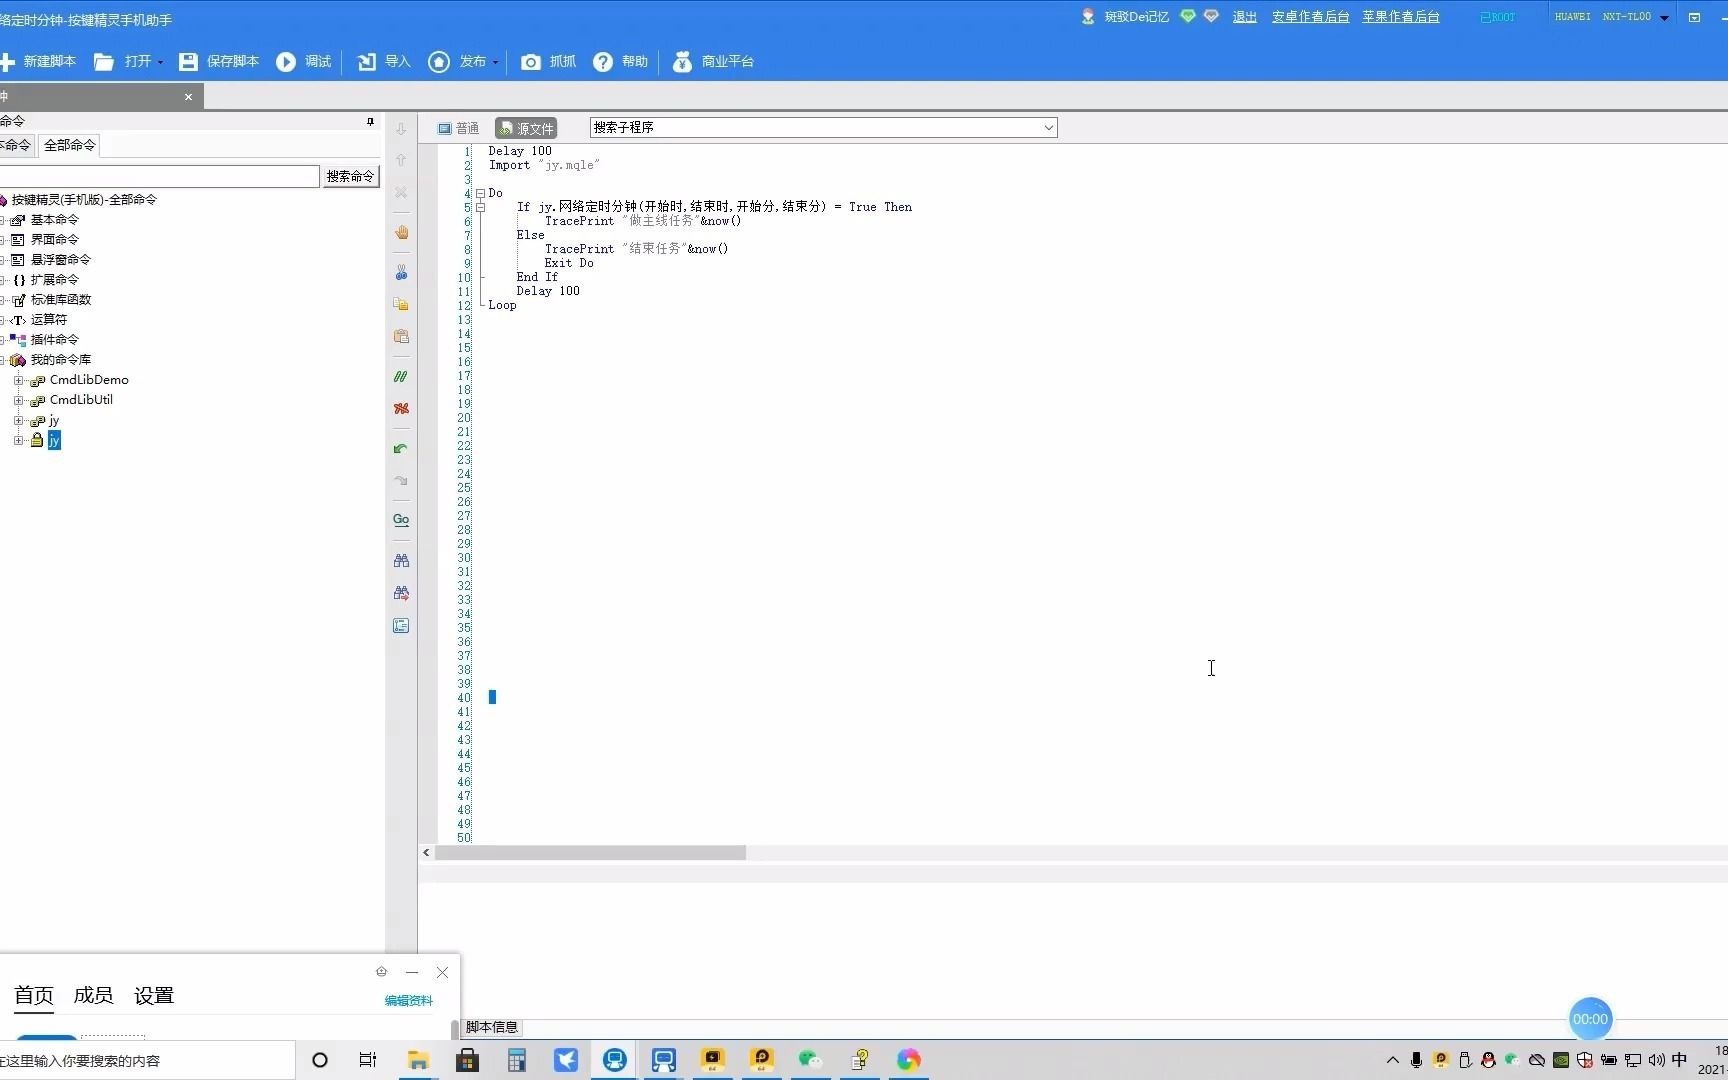
Task: Open the calculator app in the taskbar
Action: 516,1060
